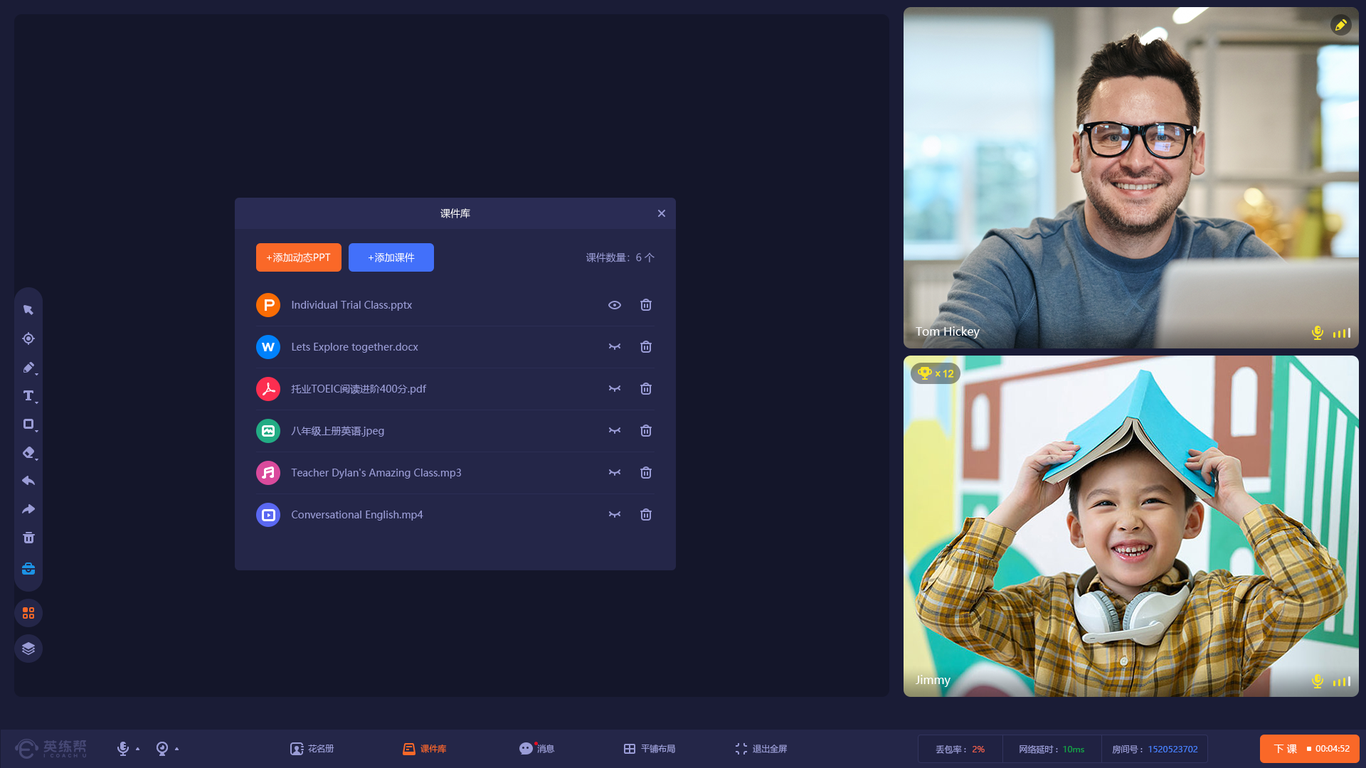Image resolution: width=1366 pixels, height=768 pixels.
Task: Select the laser pointer target tool
Action: [28, 339]
